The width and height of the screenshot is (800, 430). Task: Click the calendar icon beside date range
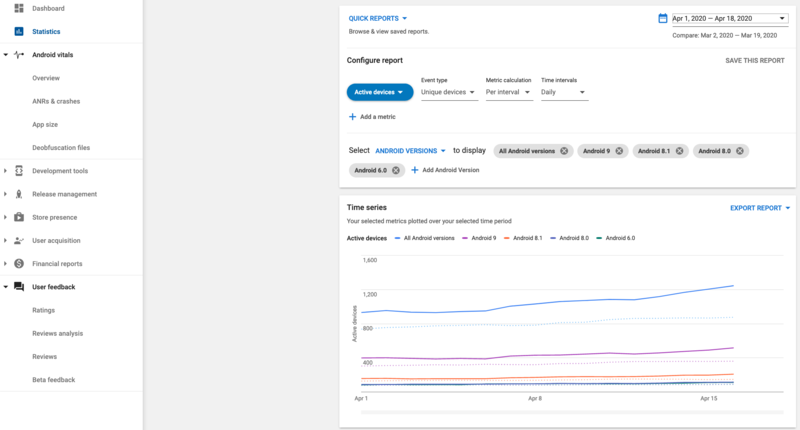(x=662, y=18)
